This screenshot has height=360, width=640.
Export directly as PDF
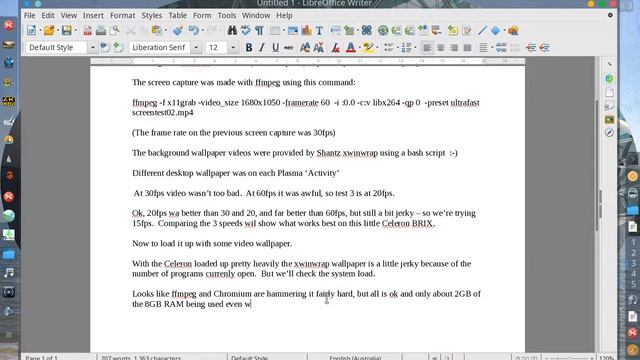(87, 30)
